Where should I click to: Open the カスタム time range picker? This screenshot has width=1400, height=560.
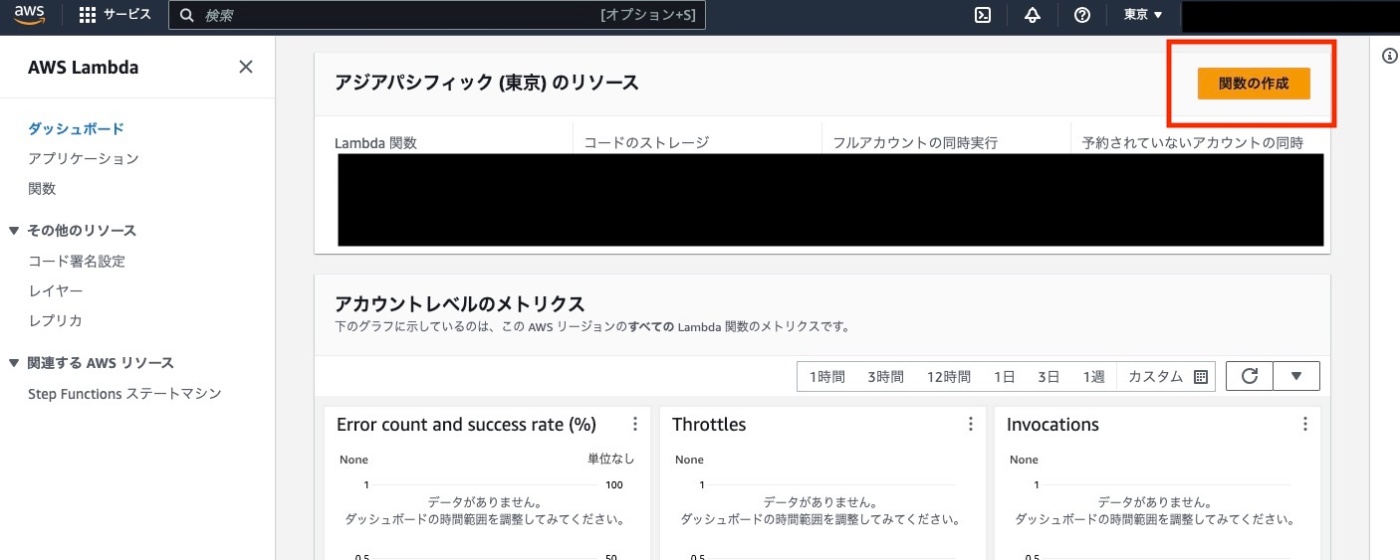tap(1167, 377)
